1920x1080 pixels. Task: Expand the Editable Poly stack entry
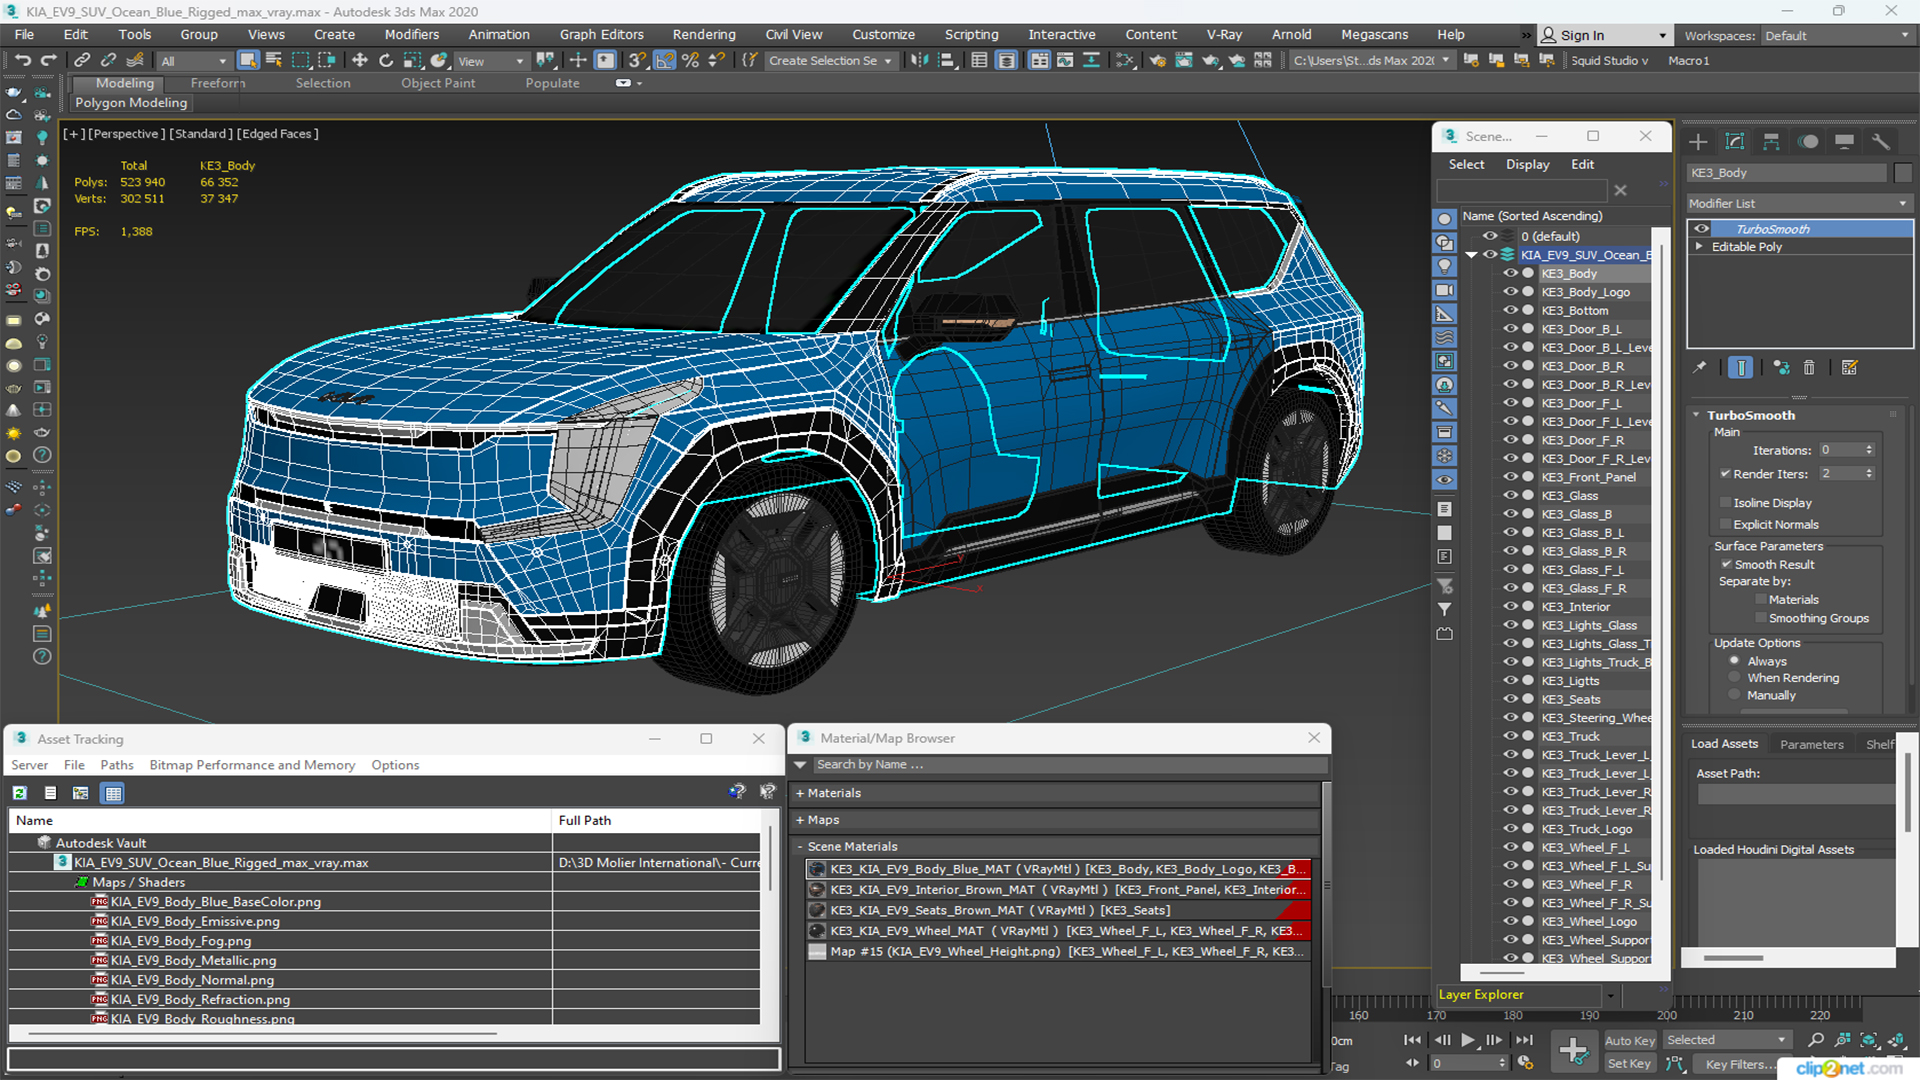(1699, 246)
